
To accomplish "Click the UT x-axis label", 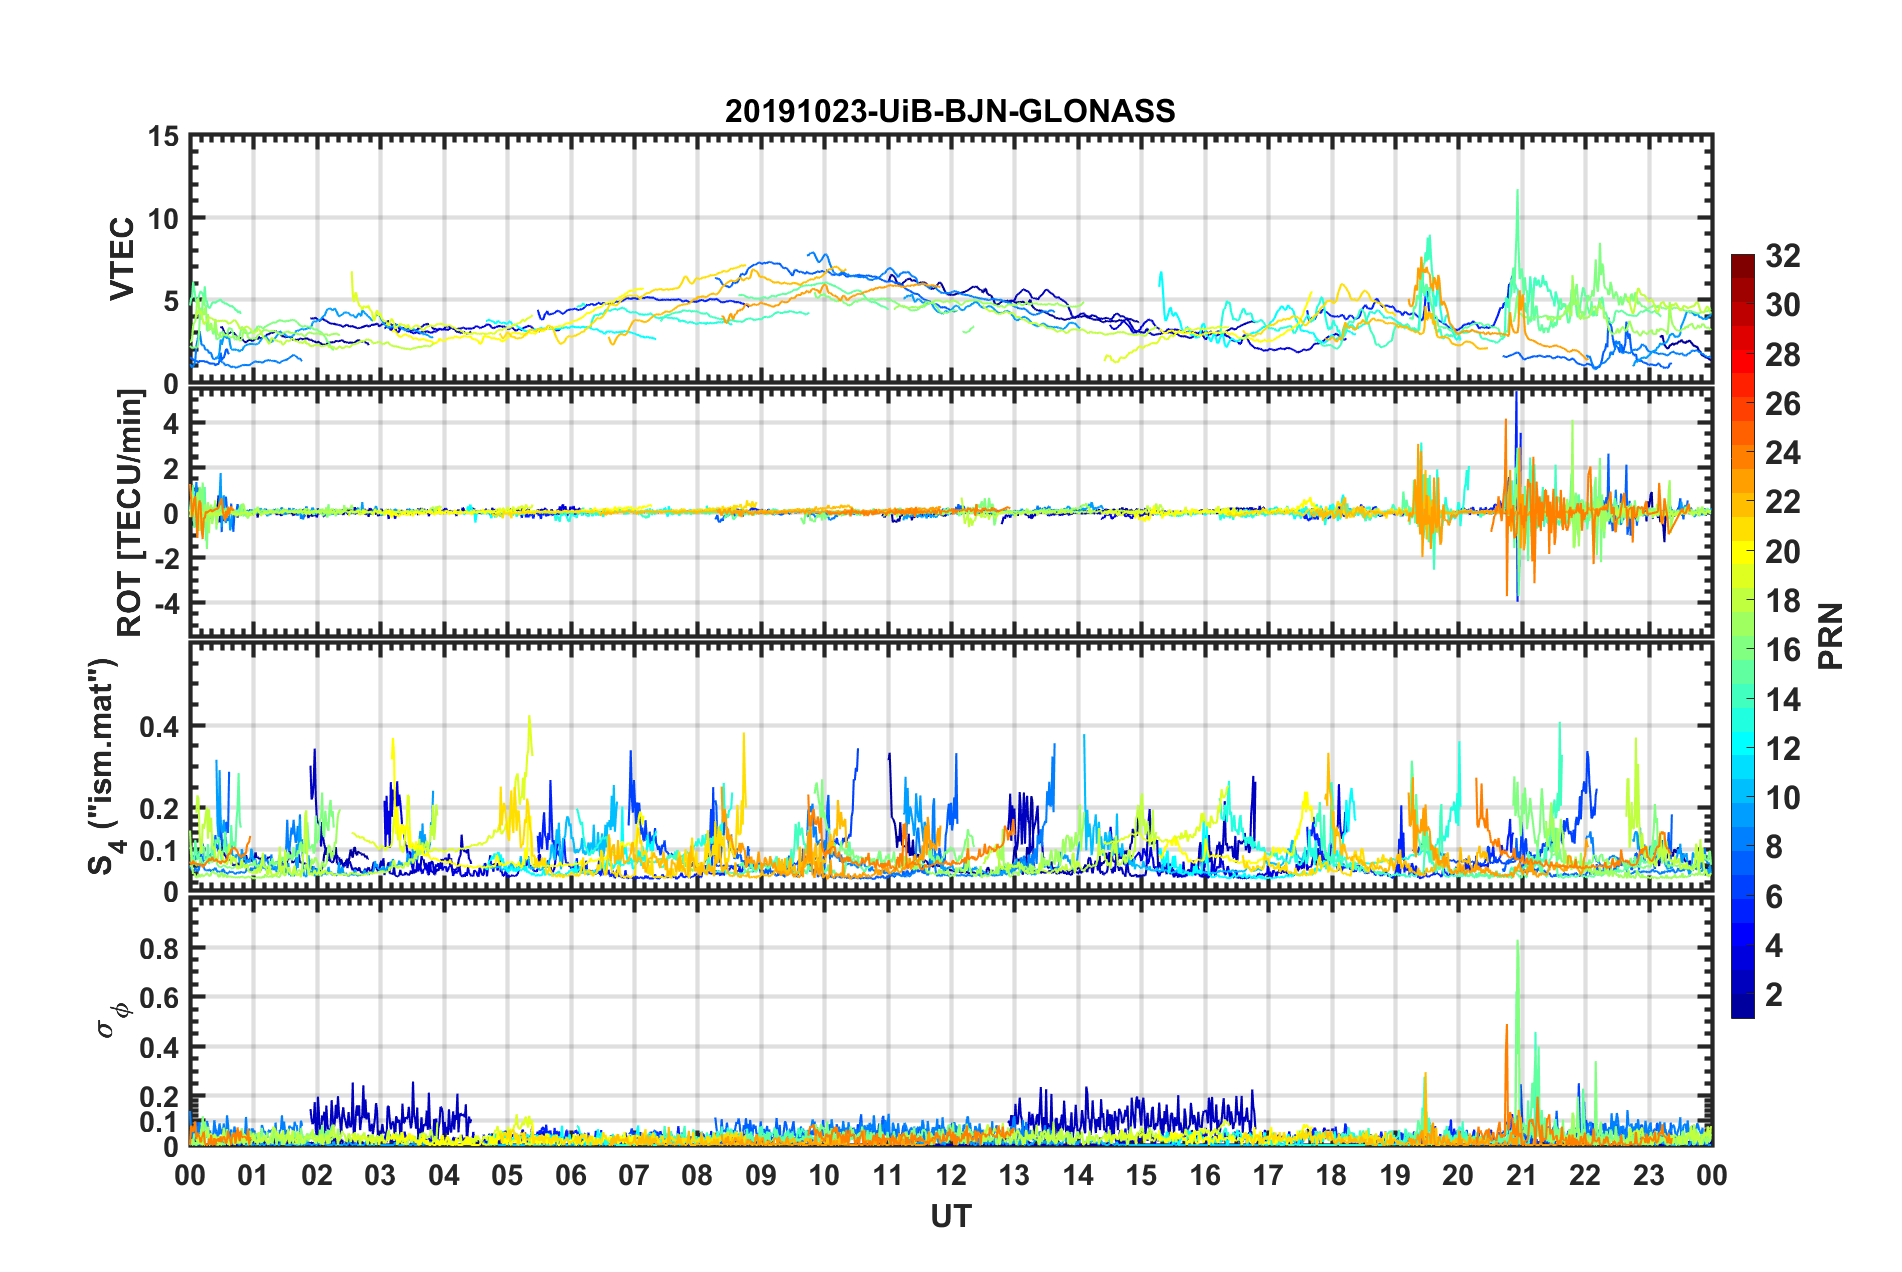I will coord(951,1215).
